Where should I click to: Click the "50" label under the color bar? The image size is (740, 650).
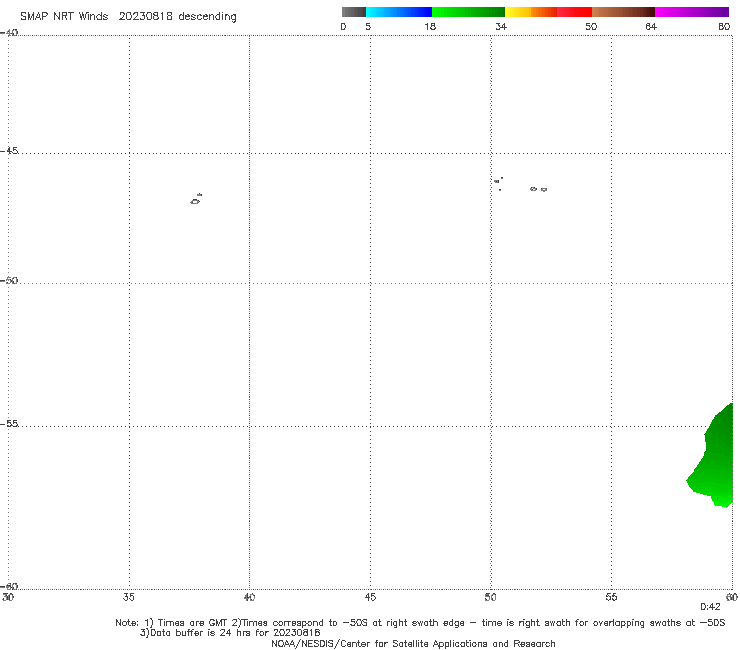(x=591, y=26)
